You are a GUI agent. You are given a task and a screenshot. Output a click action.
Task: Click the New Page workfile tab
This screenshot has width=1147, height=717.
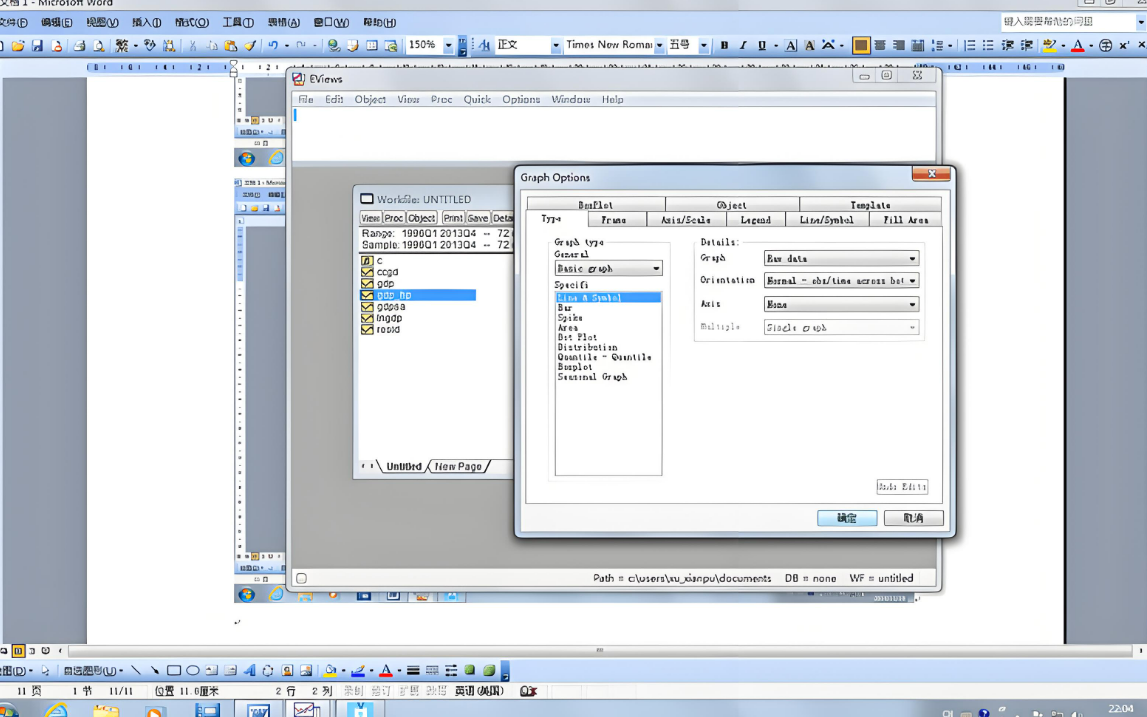[459, 467]
